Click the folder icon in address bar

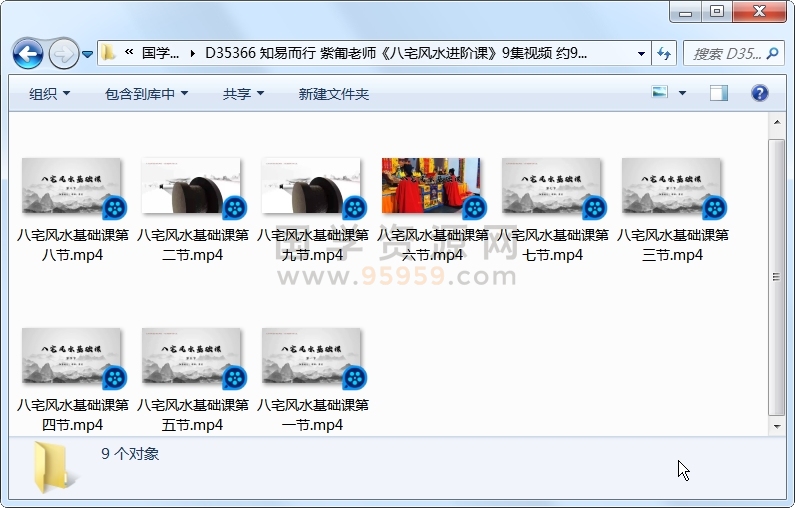click(x=108, y=53)
